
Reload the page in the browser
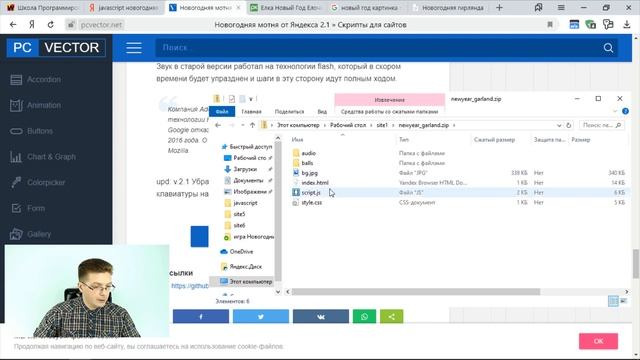pos(51,24)
